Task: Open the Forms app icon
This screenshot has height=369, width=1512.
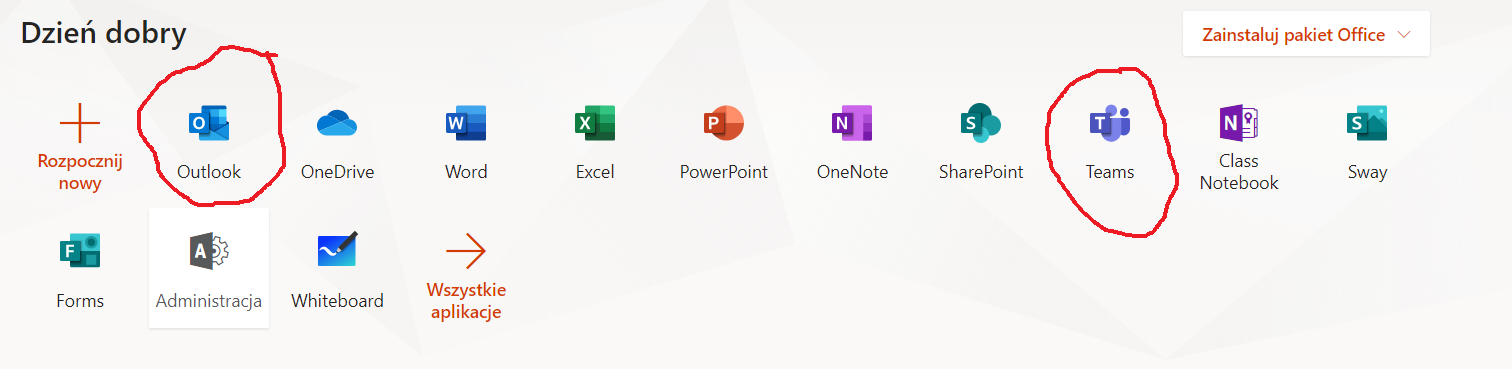Action: (80, 252)
